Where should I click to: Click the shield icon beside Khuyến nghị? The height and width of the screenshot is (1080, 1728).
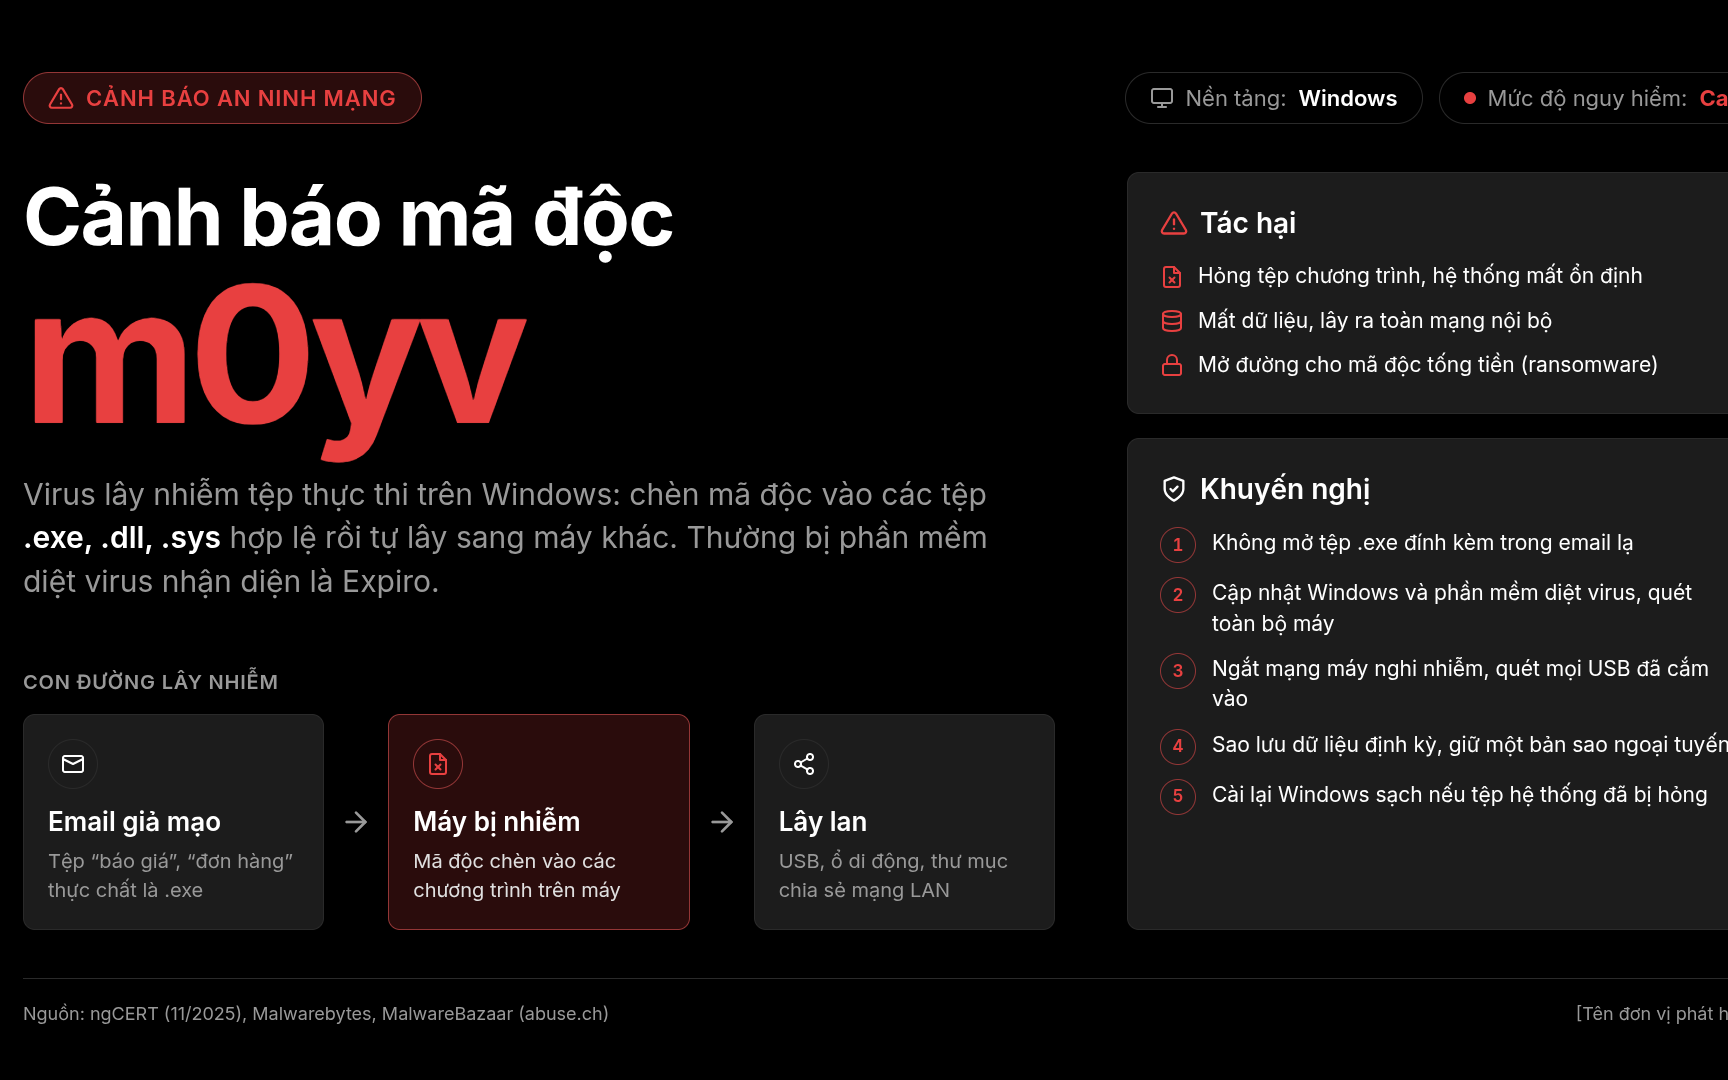1174,489
